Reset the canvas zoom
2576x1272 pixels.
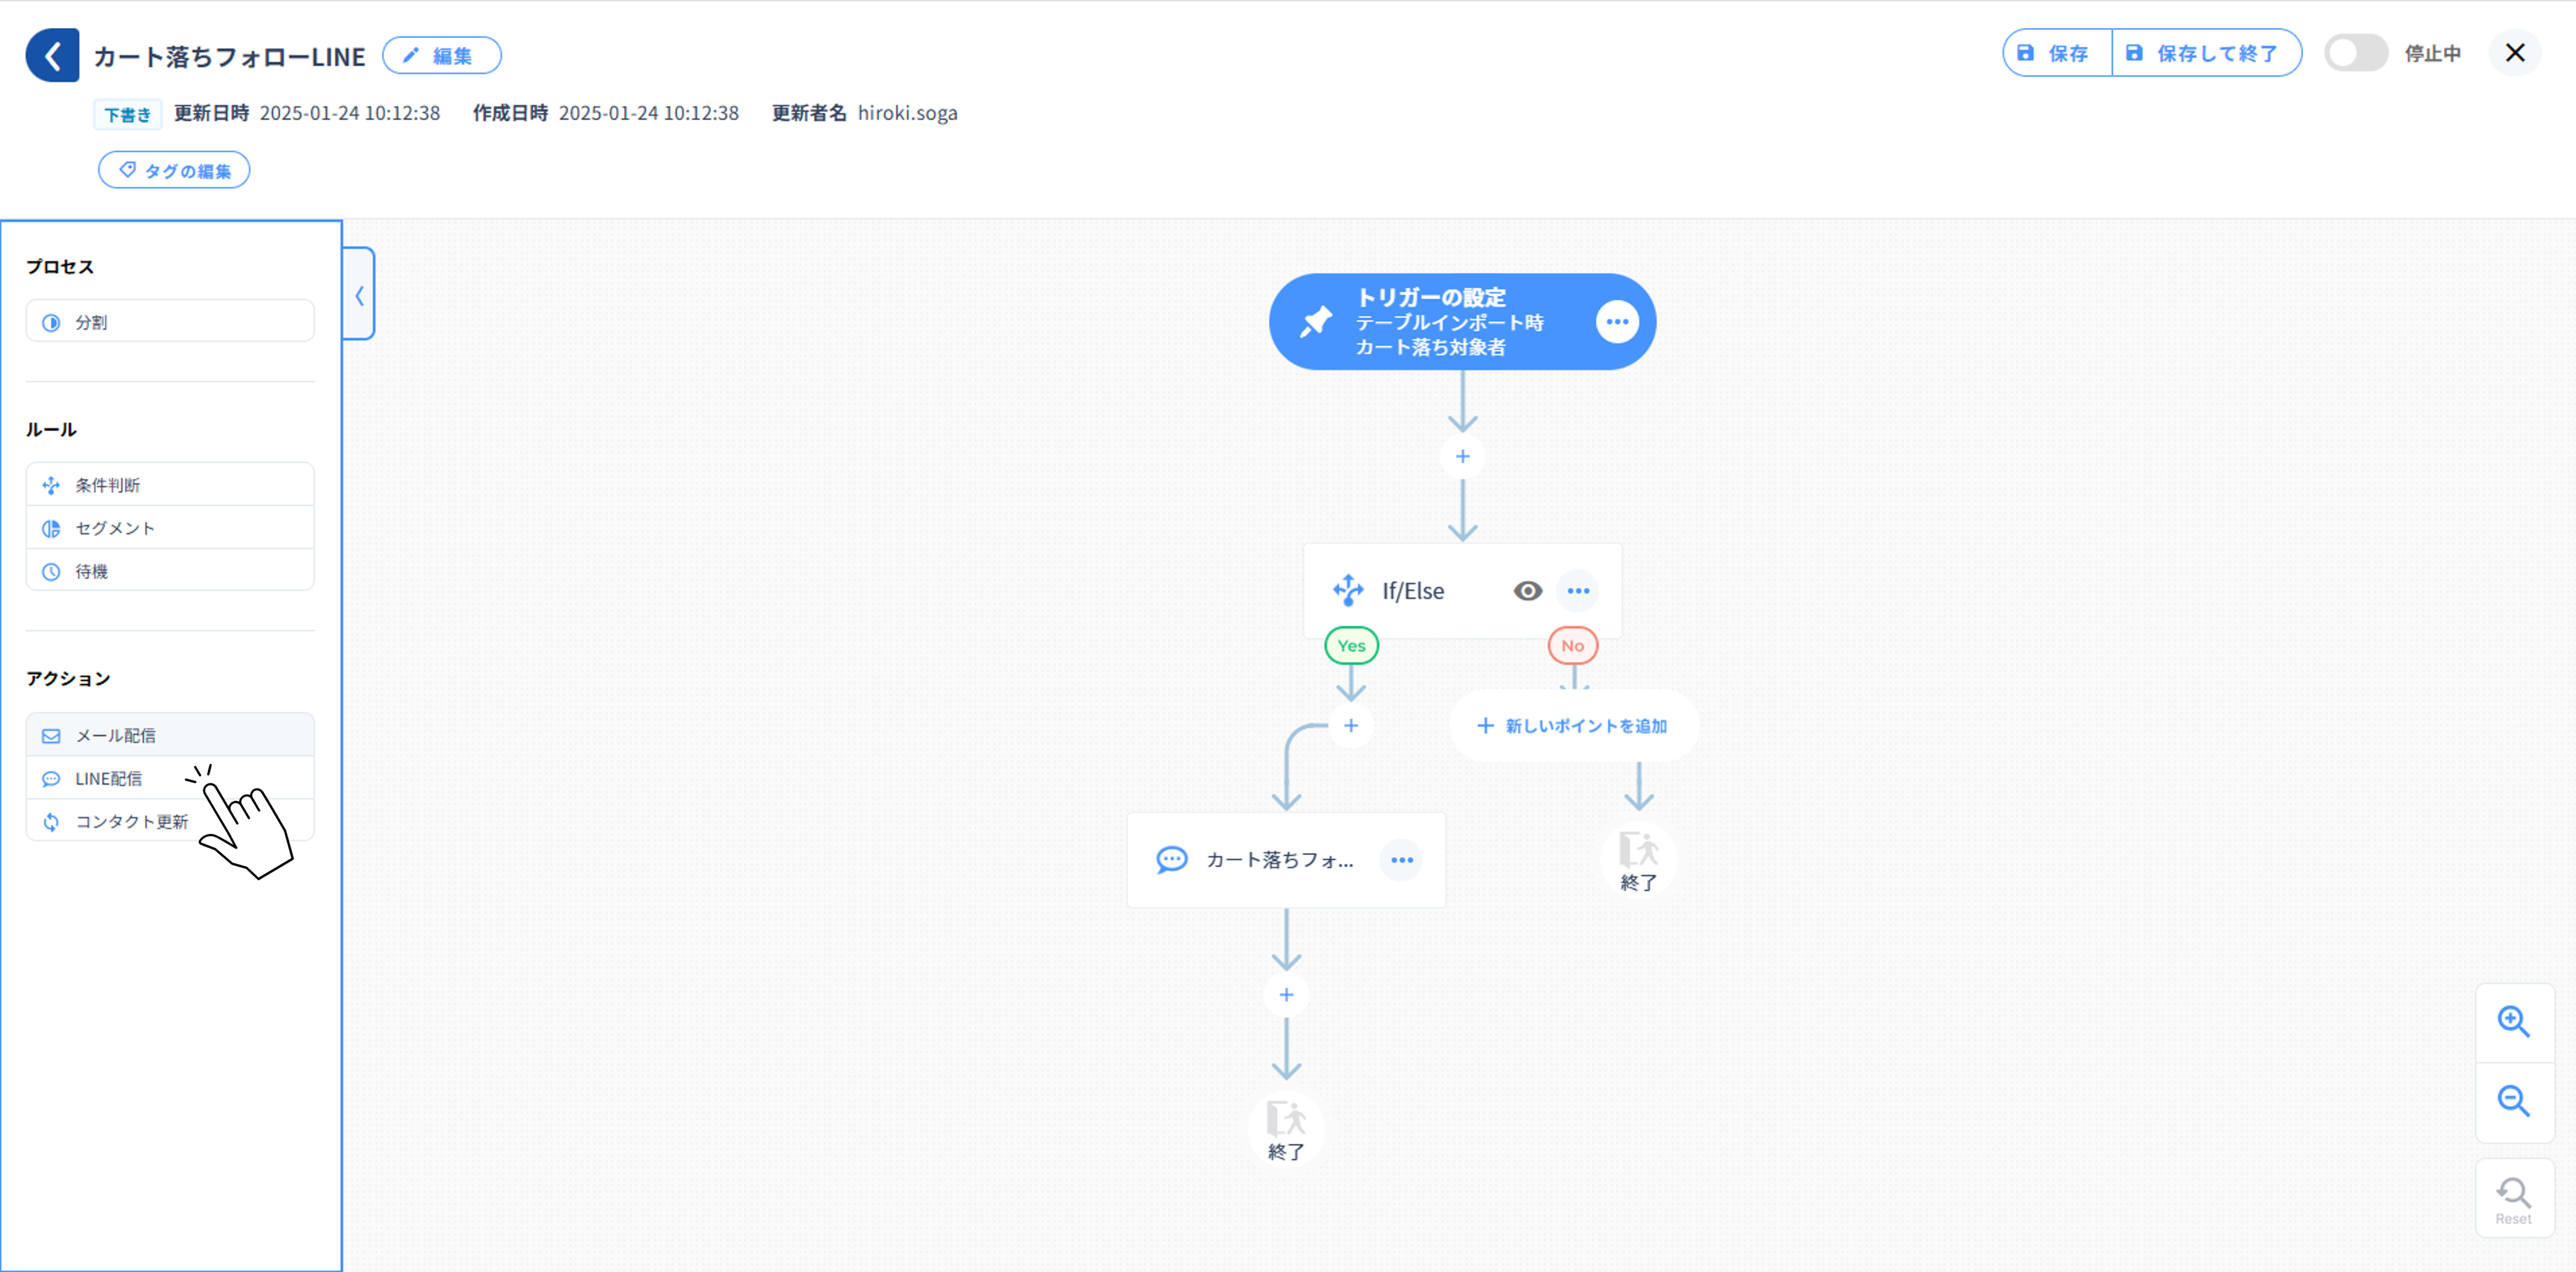[2513, 1198]
